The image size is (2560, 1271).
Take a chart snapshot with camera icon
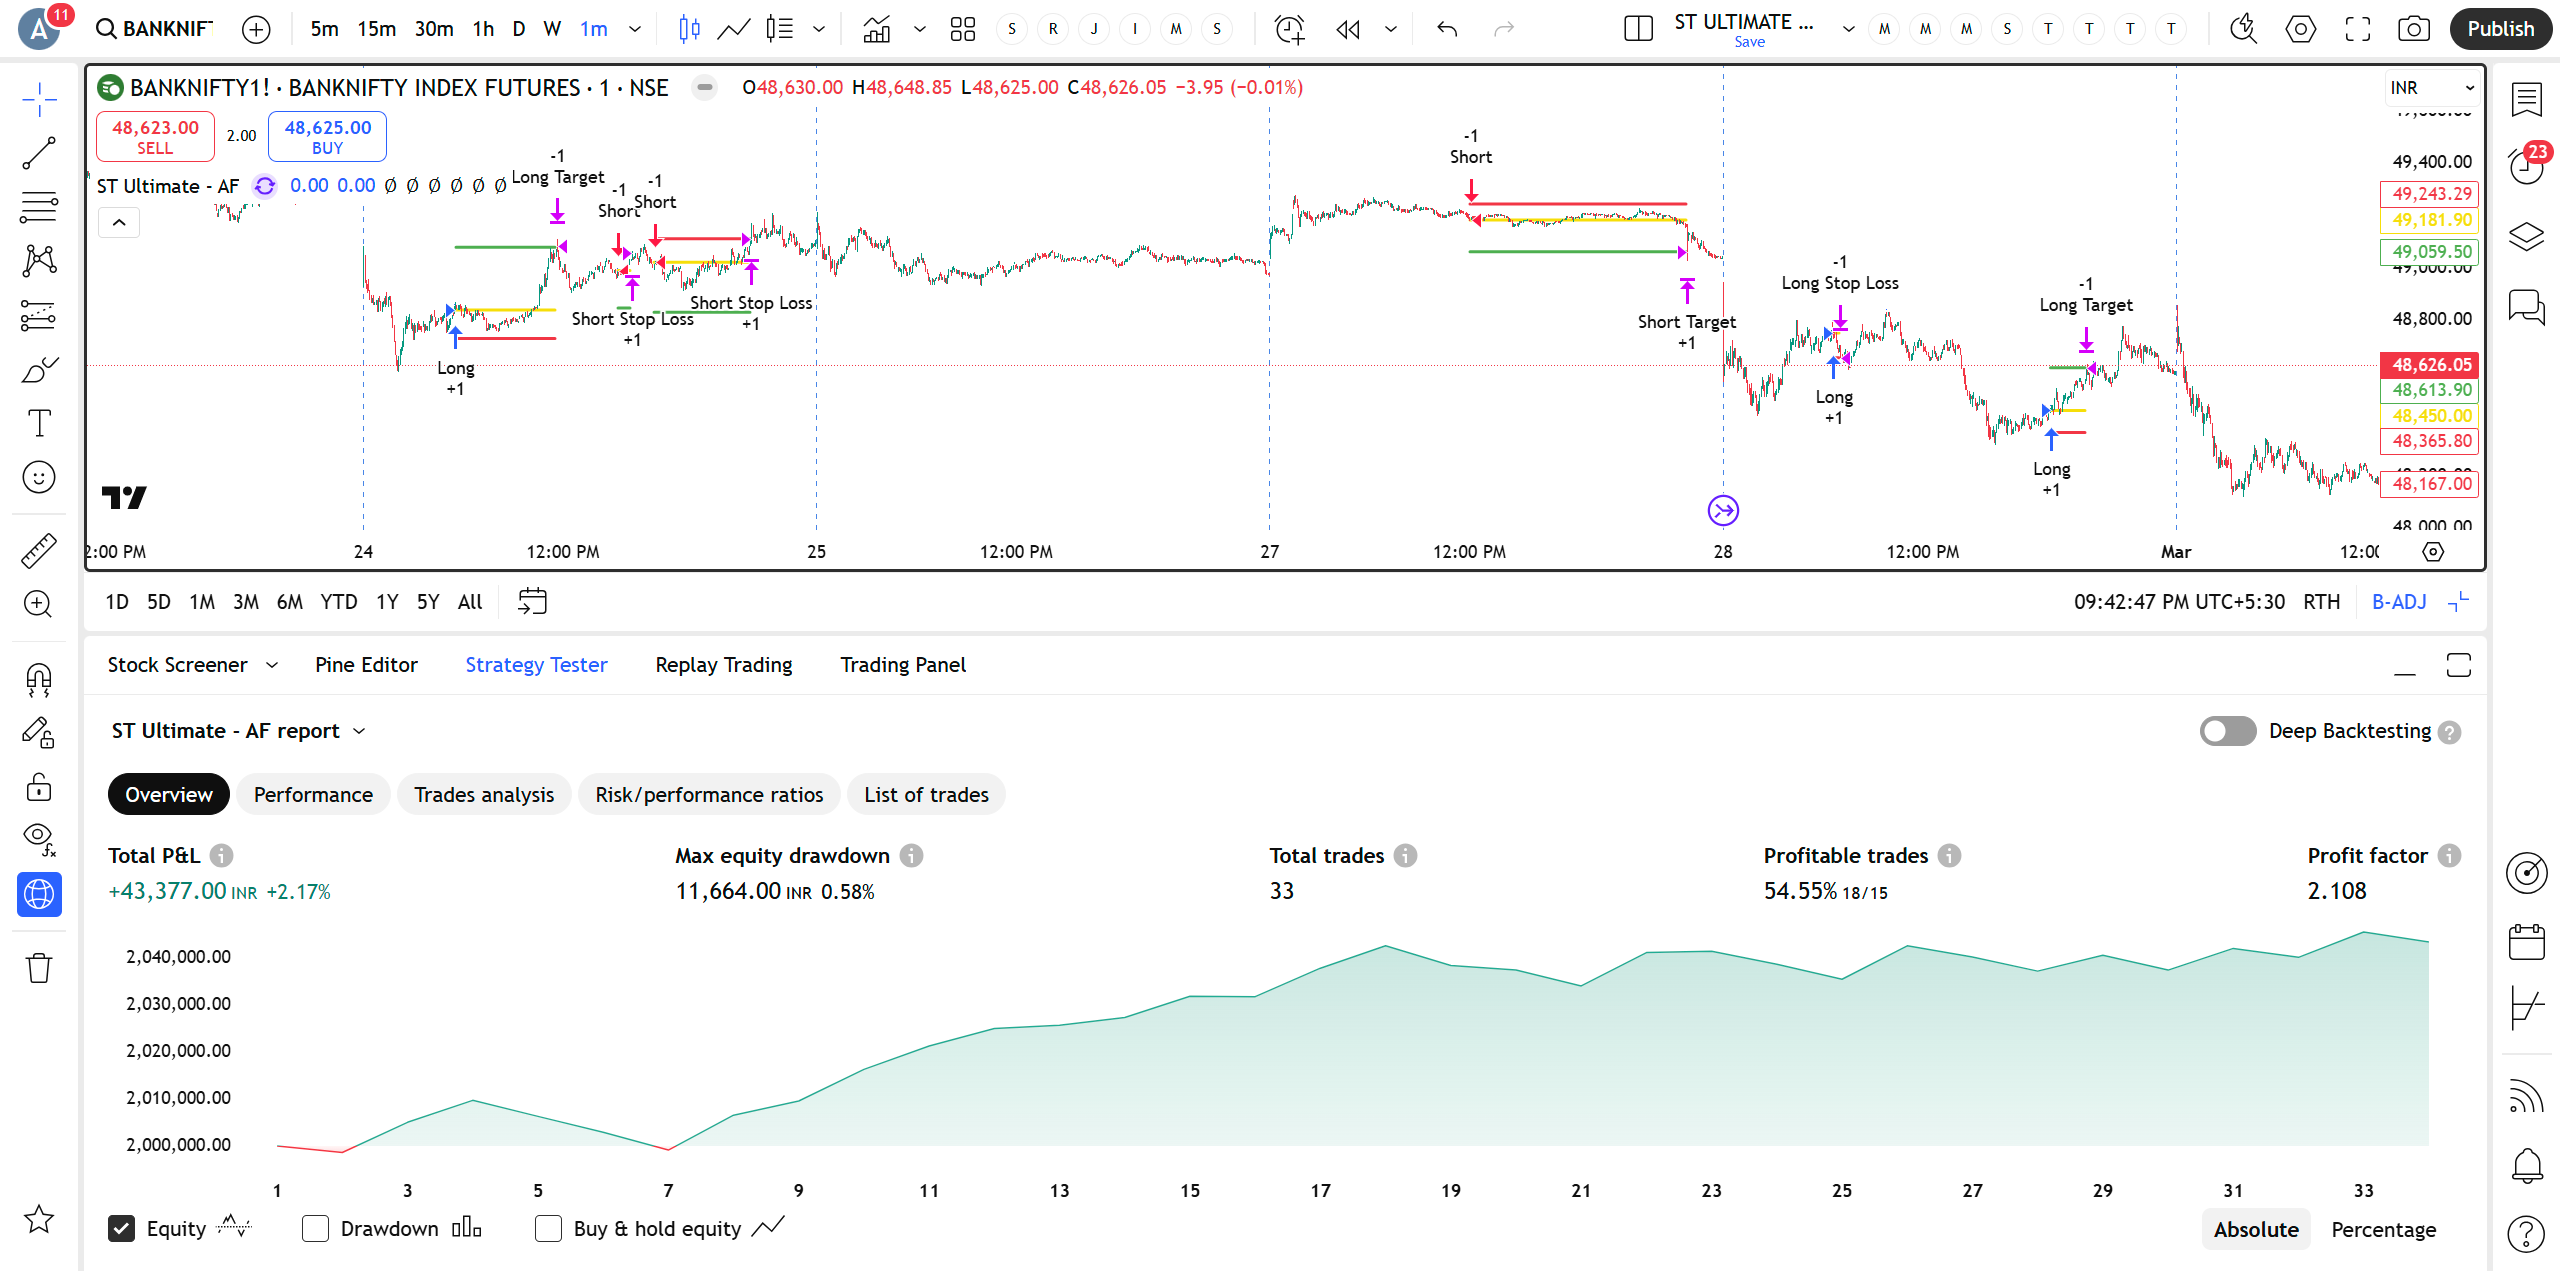[2414, 29]
